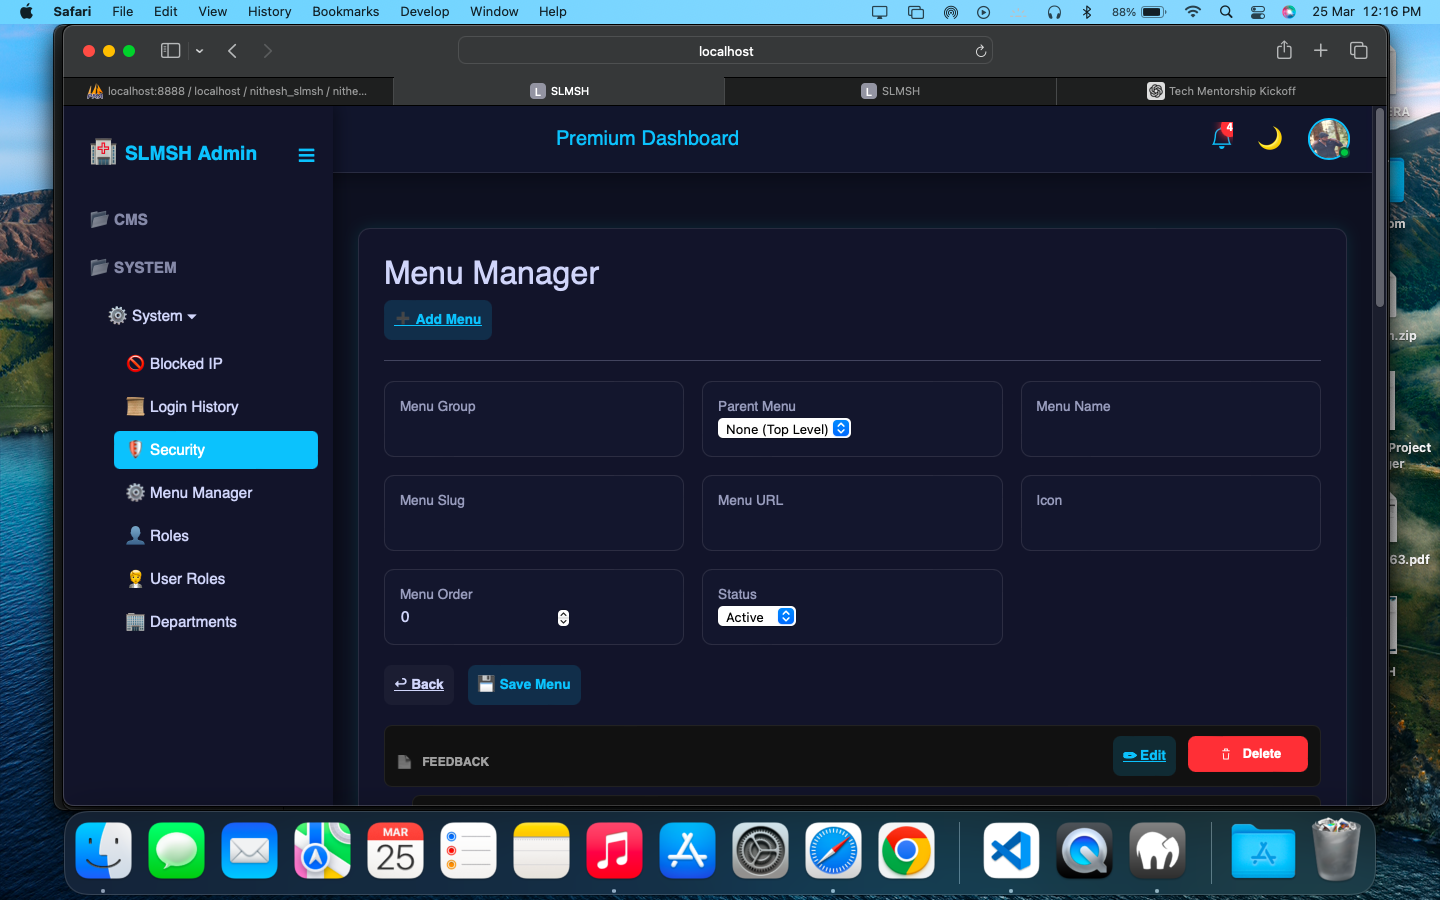The height and width of the screenshot is (900, 1440).
Task: Delete the FEEDBACK menu entry
Action: click(x=1248, y=754)
